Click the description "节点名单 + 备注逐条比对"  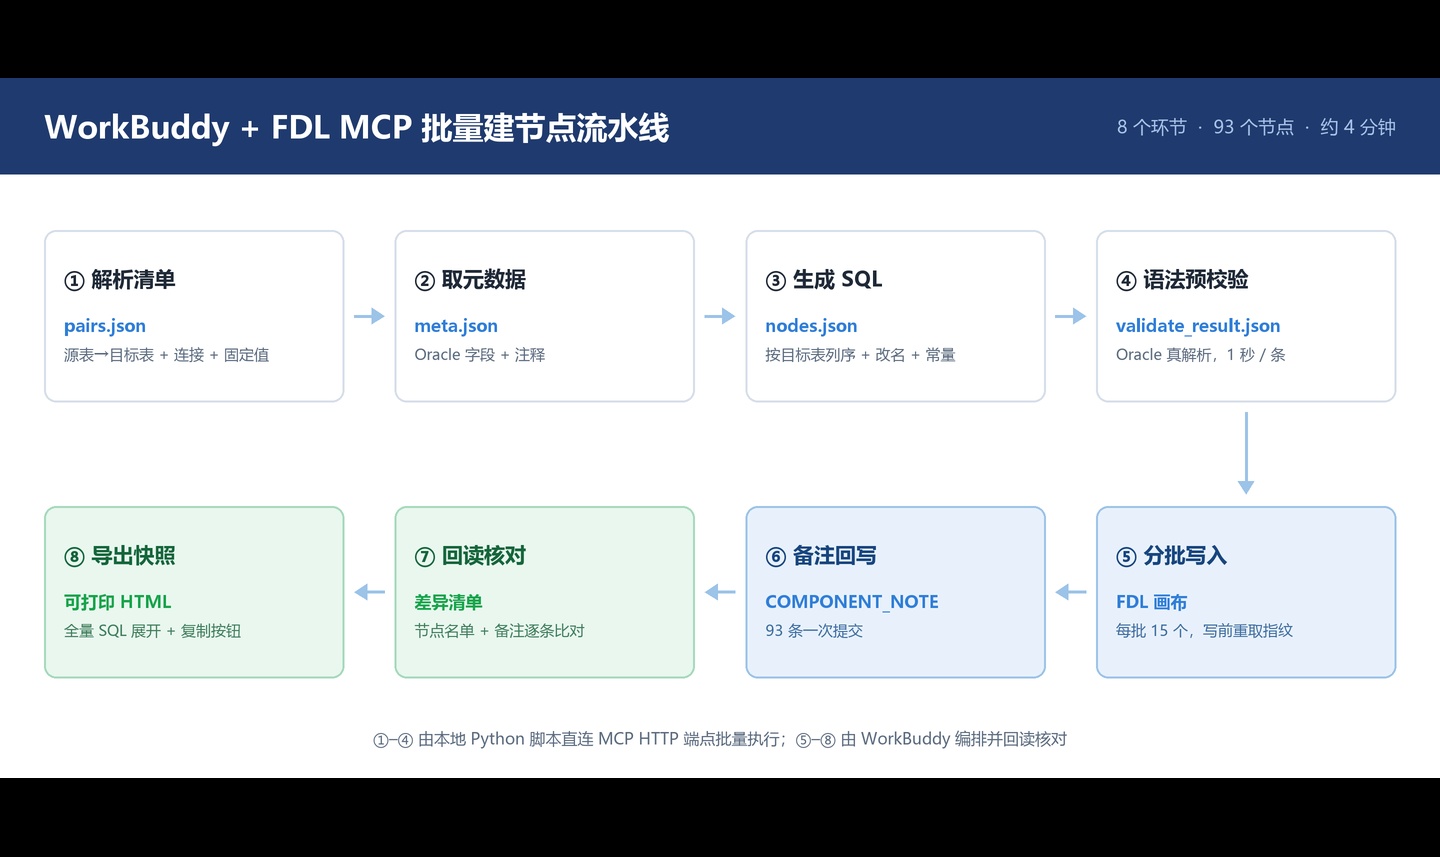[x=499, y=631]
